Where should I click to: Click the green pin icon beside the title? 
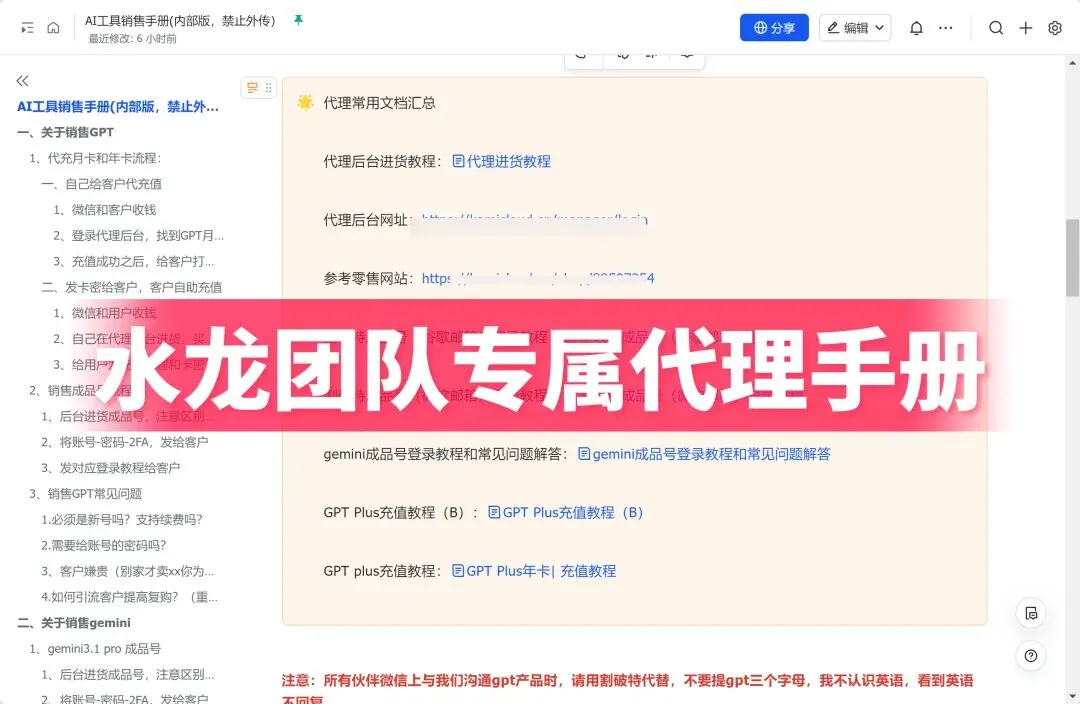point(298,20)
